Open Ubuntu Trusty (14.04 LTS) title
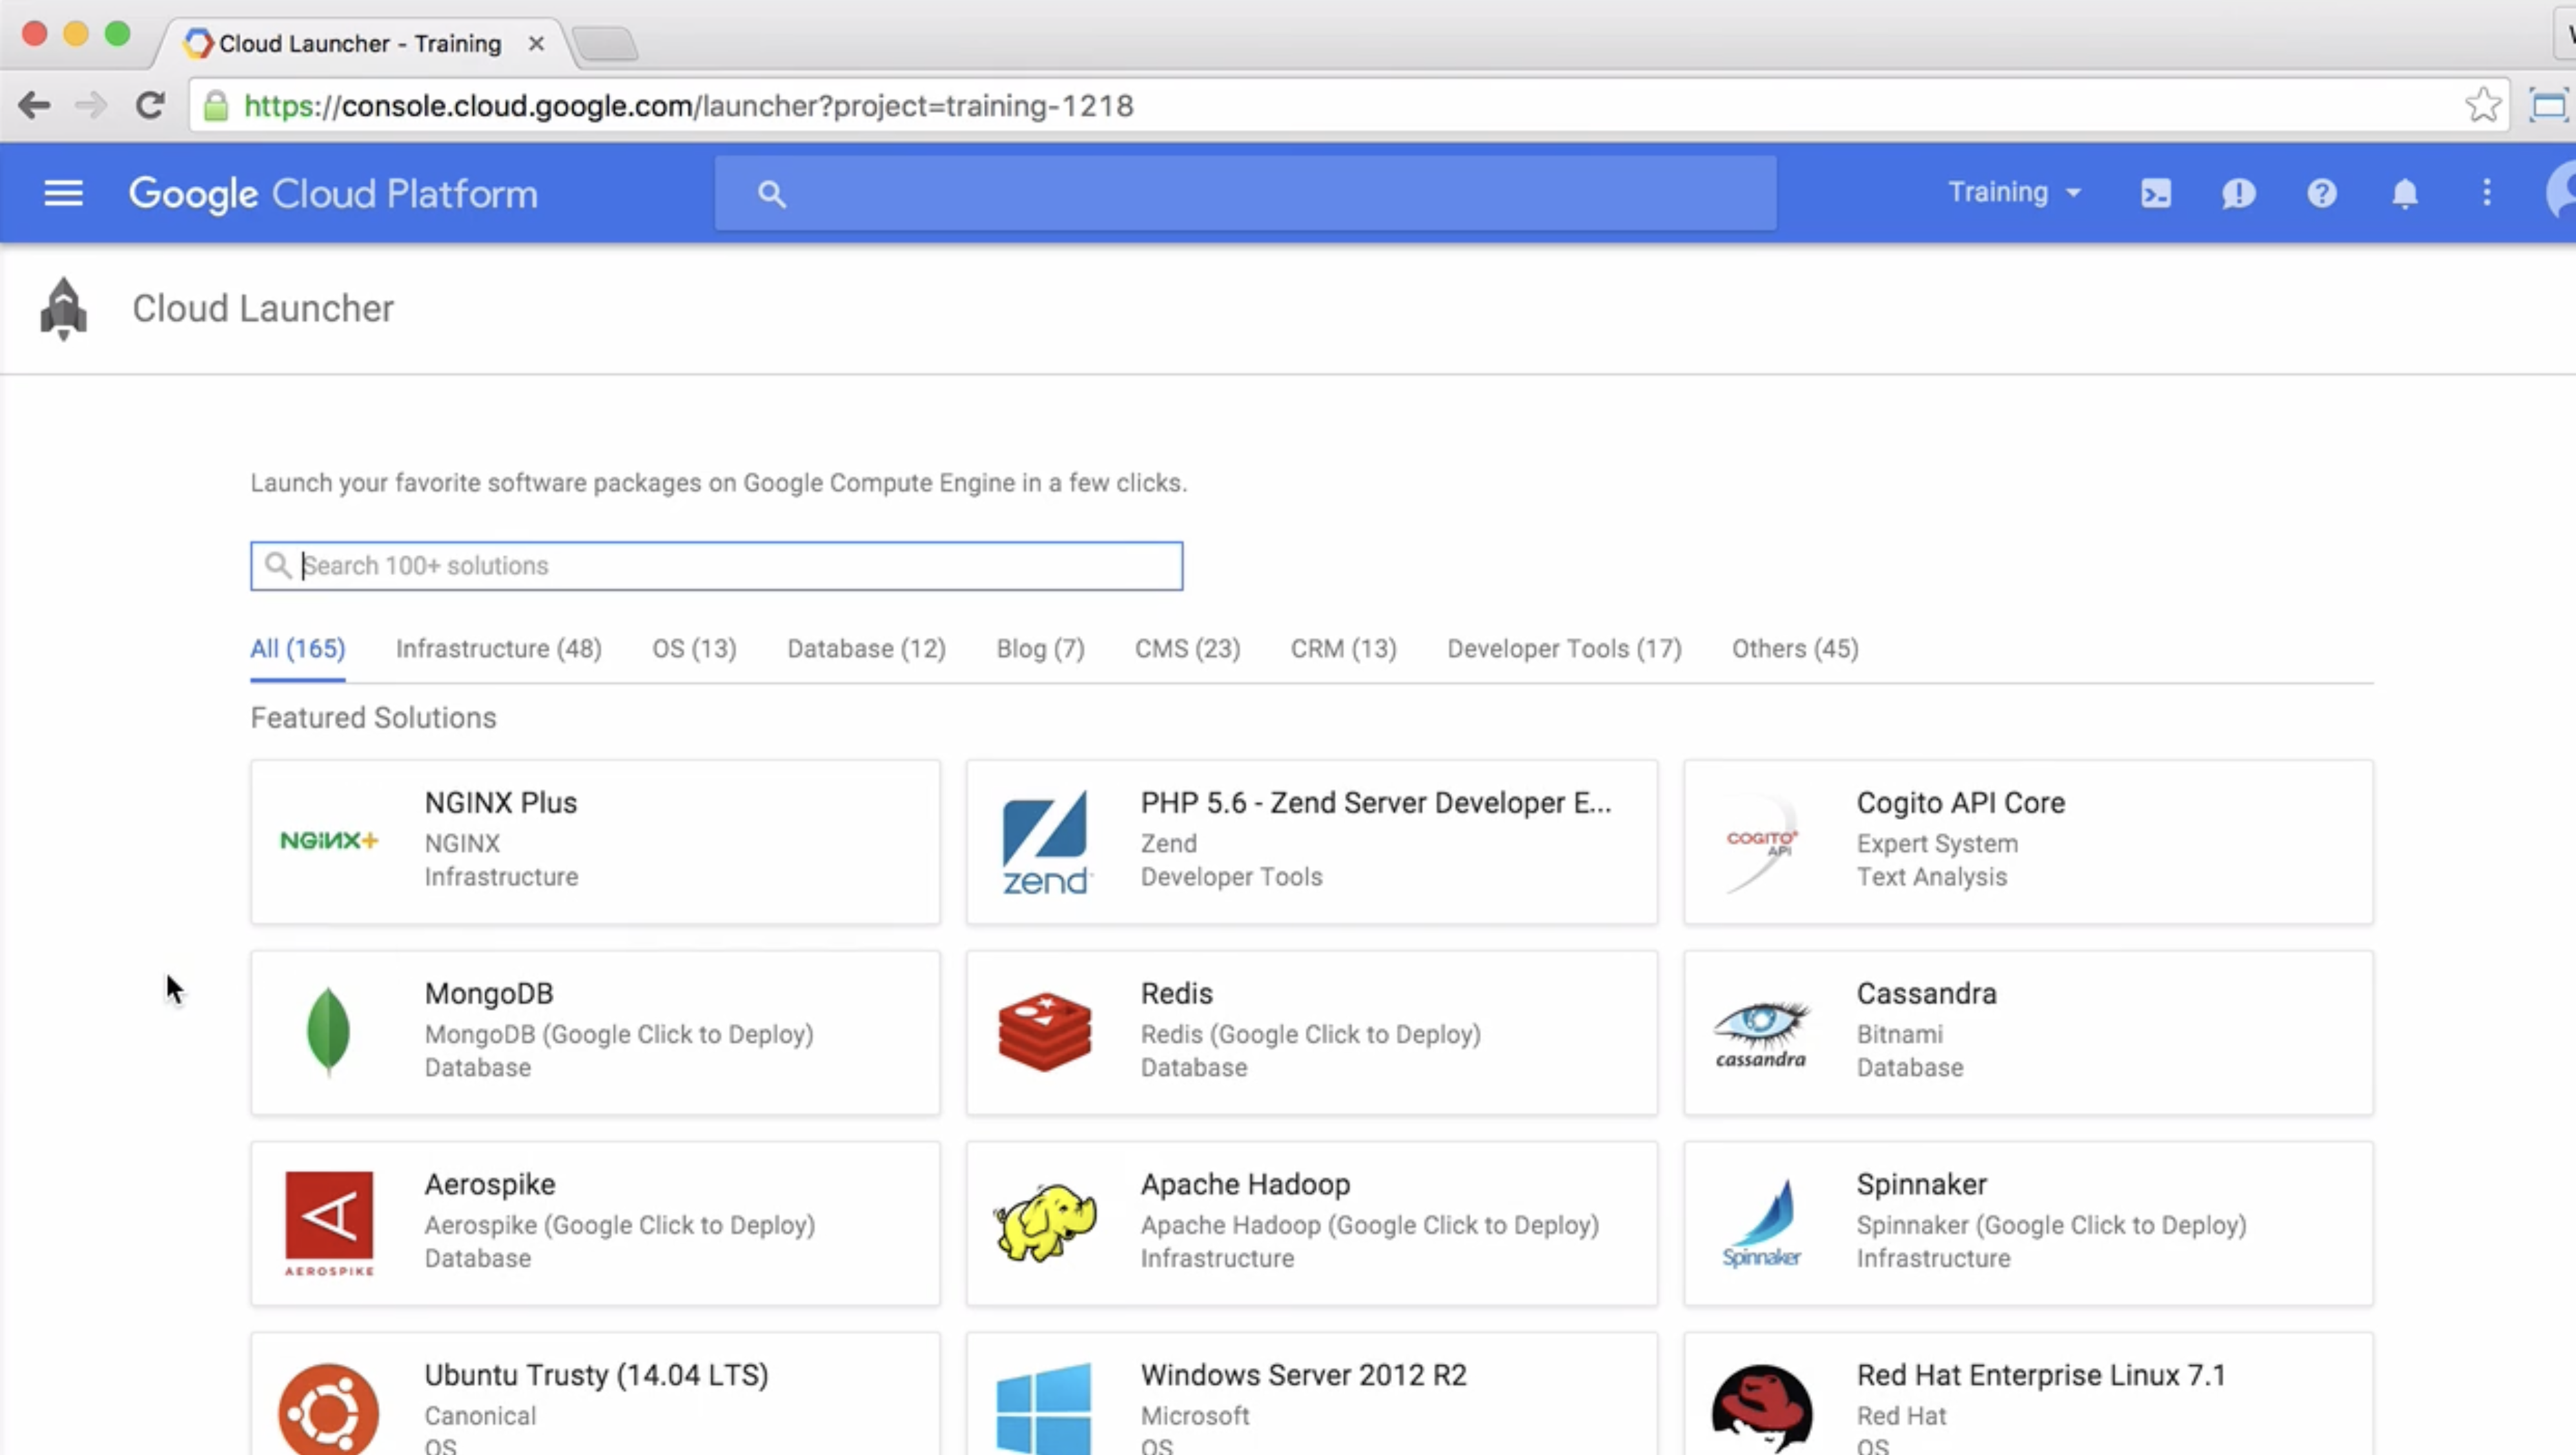2576x1455 pixels. pos(597,1376)
